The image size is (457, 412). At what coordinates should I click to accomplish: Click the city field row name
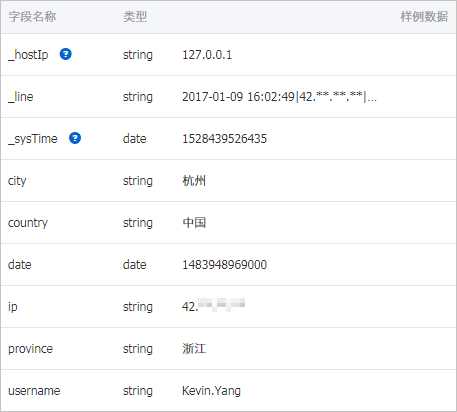17,181
